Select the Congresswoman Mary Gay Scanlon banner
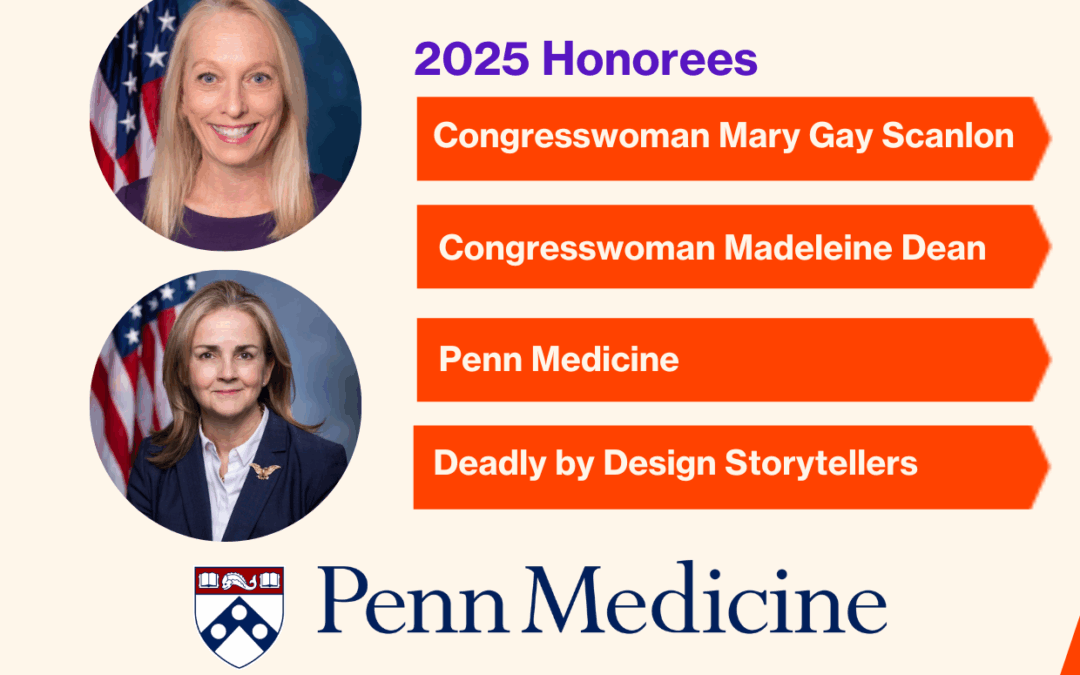Image resolution: width=1080 pixels, height=675 pixels. pos(733,138)
